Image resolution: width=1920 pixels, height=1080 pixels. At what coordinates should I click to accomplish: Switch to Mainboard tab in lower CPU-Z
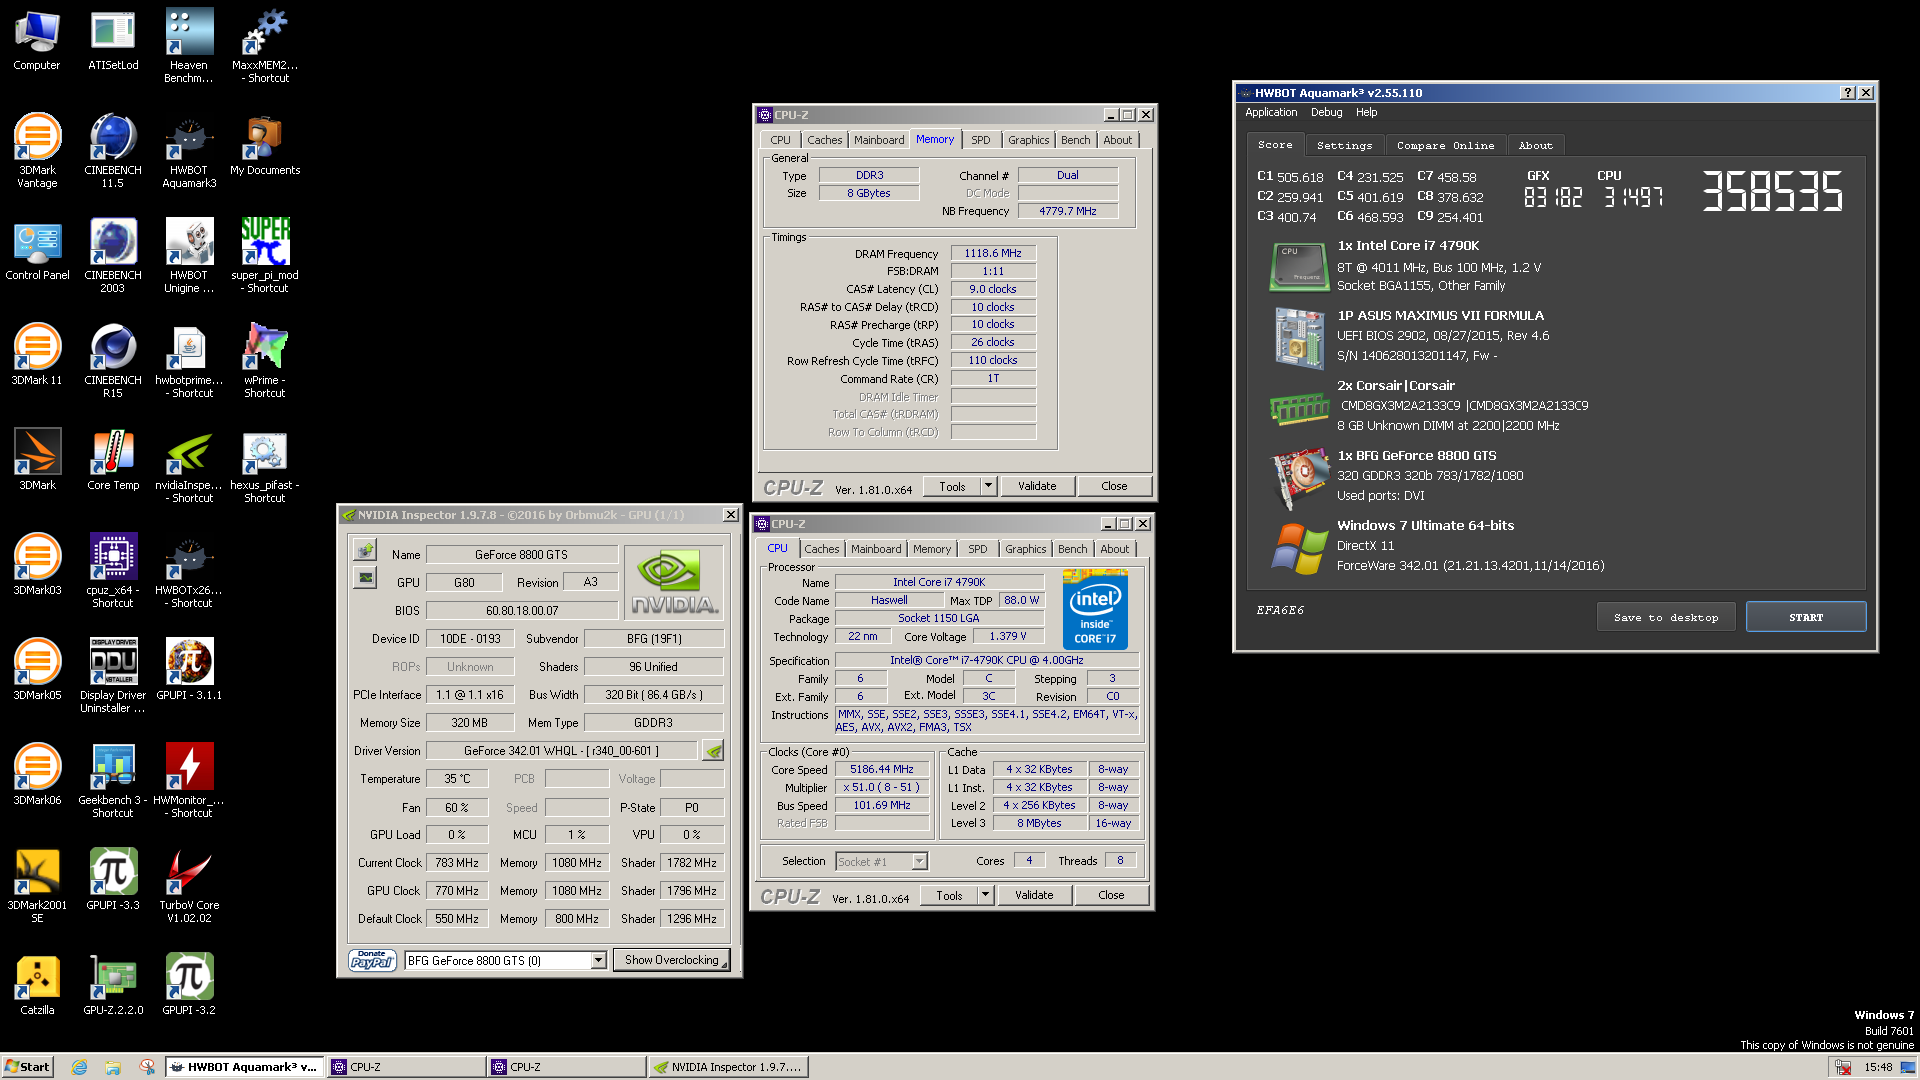(x=876, y=550)
